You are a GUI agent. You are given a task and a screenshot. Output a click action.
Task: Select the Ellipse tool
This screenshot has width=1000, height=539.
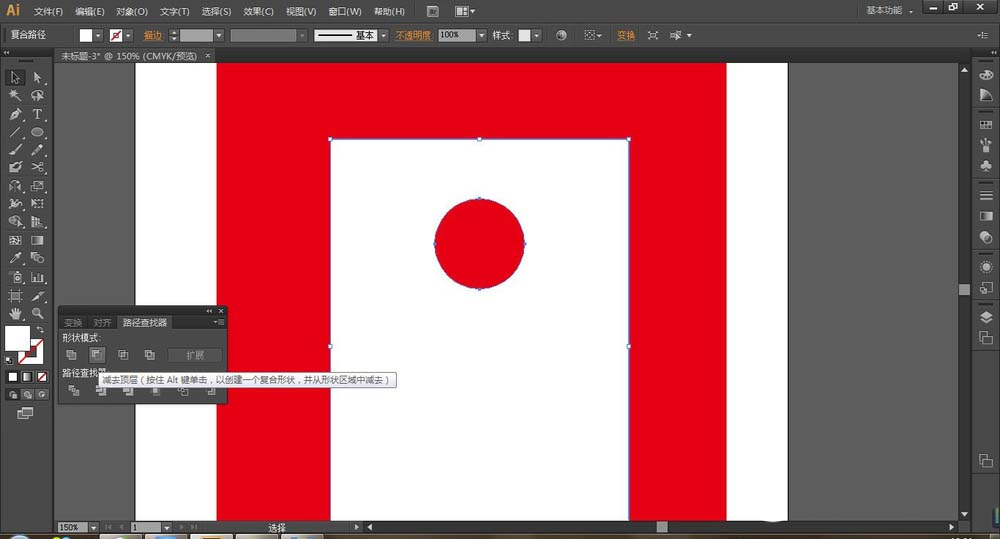click(38, 132)
